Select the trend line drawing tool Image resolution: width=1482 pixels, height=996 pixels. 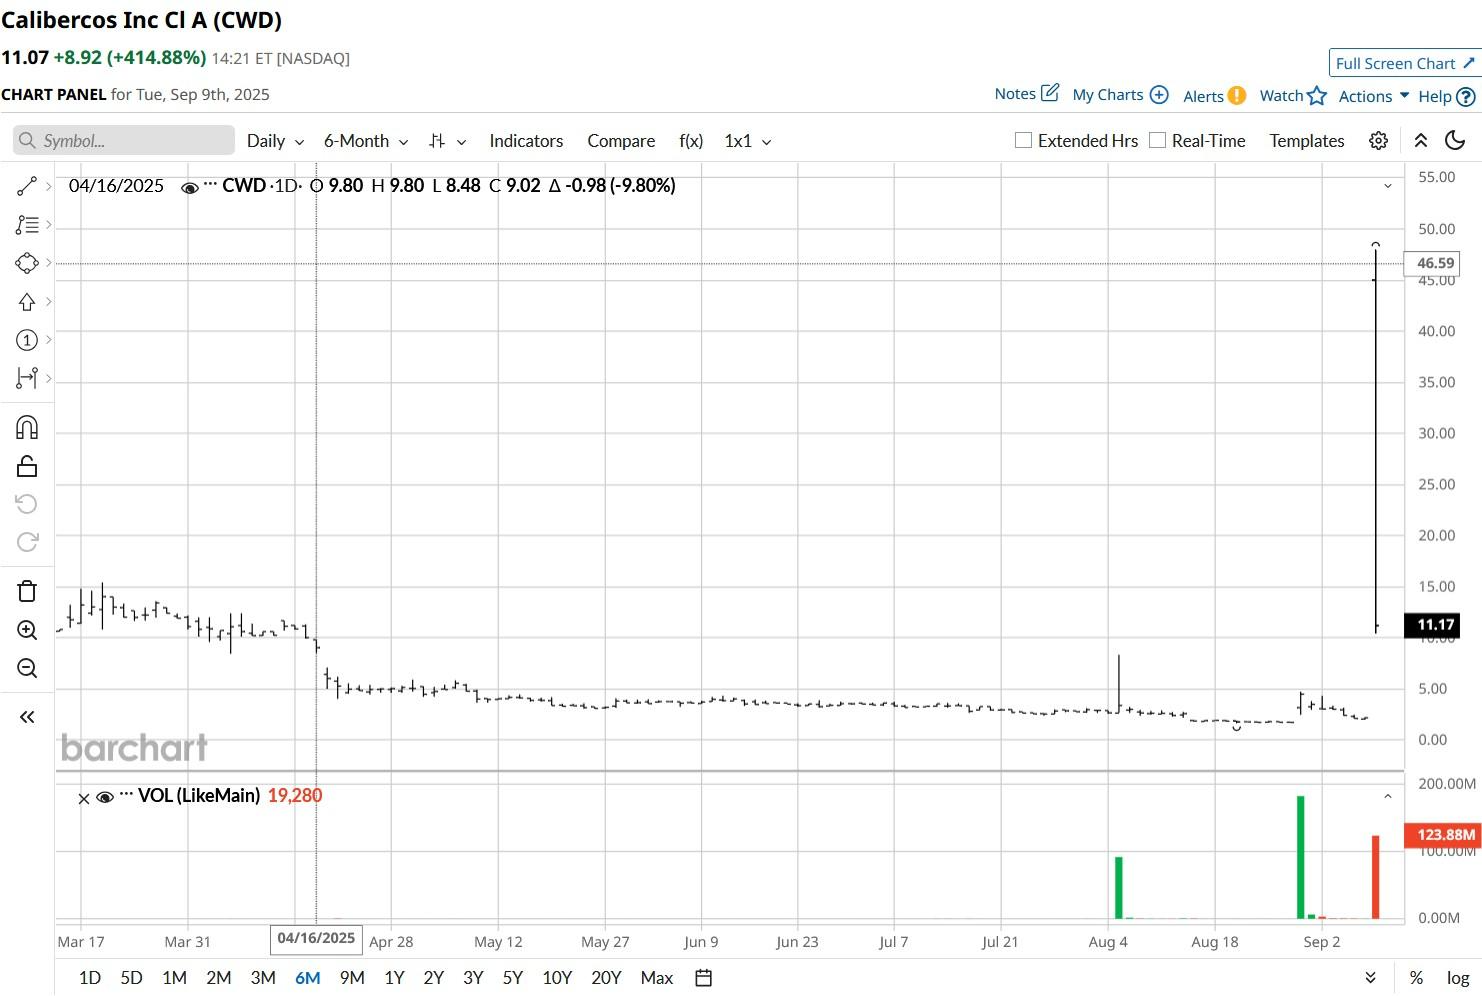click(x=27, y=186)
